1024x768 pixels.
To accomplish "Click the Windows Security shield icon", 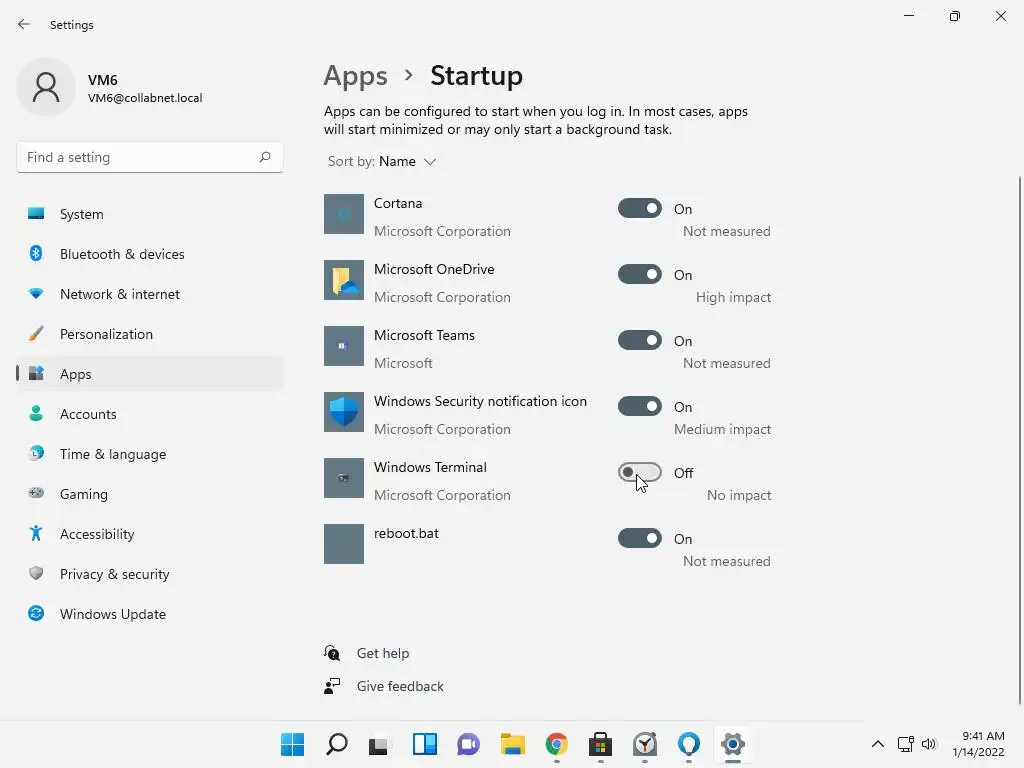I will pos(344,411).
